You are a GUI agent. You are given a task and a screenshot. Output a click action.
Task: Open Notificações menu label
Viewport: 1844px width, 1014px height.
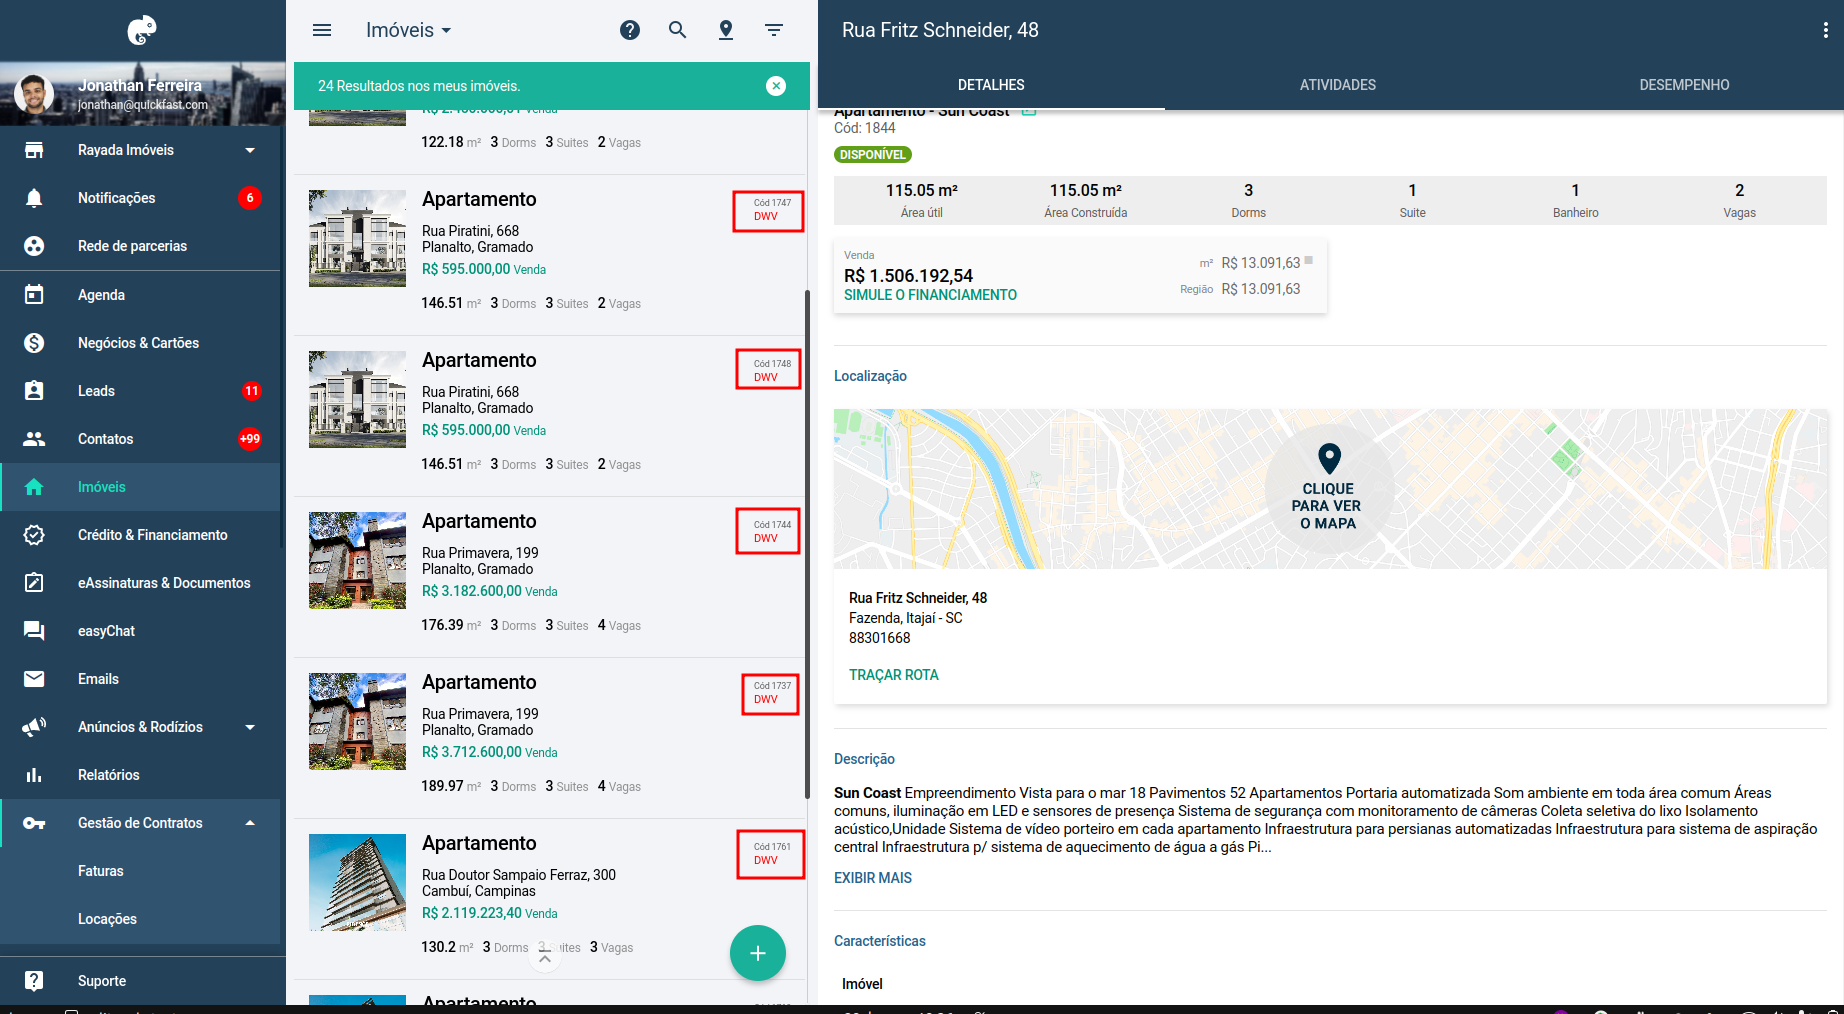(117, 198)
